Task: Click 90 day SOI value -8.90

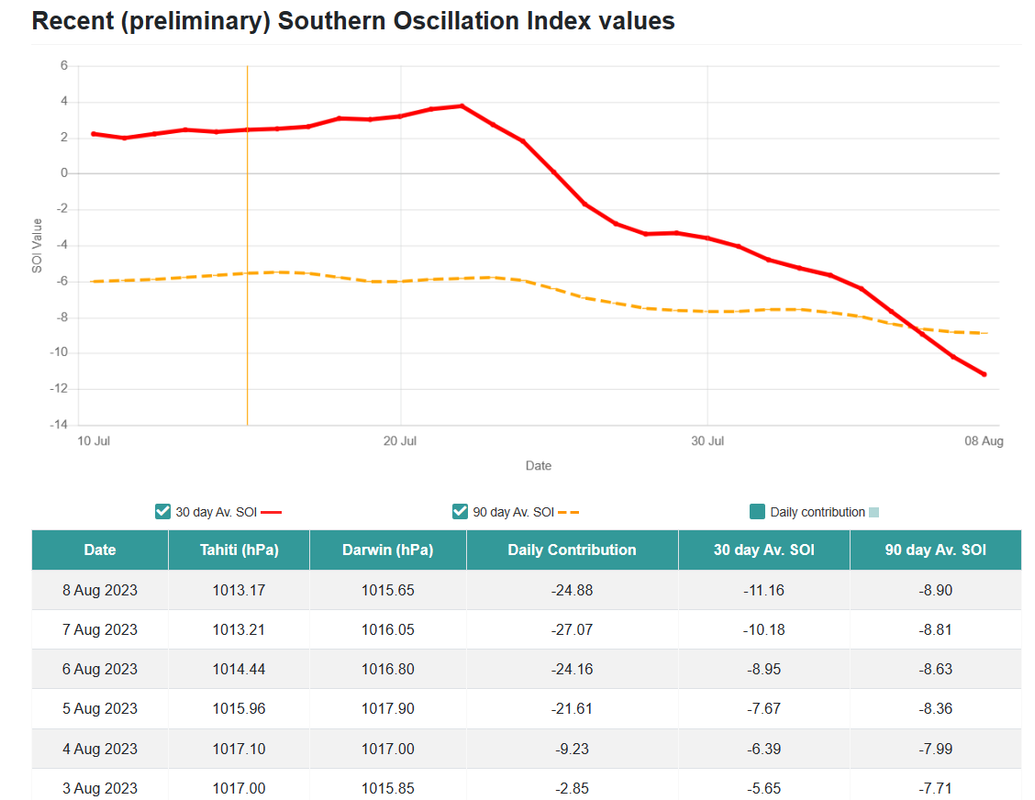Action: pyautogui.click(x=935, y=590)
